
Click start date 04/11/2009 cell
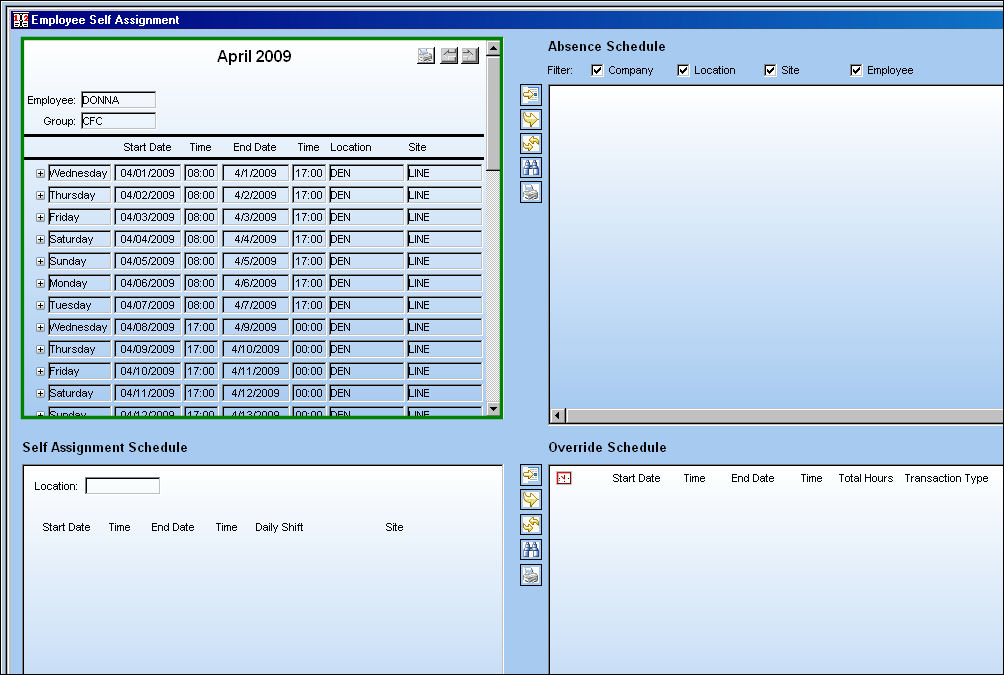click(147, 393)
